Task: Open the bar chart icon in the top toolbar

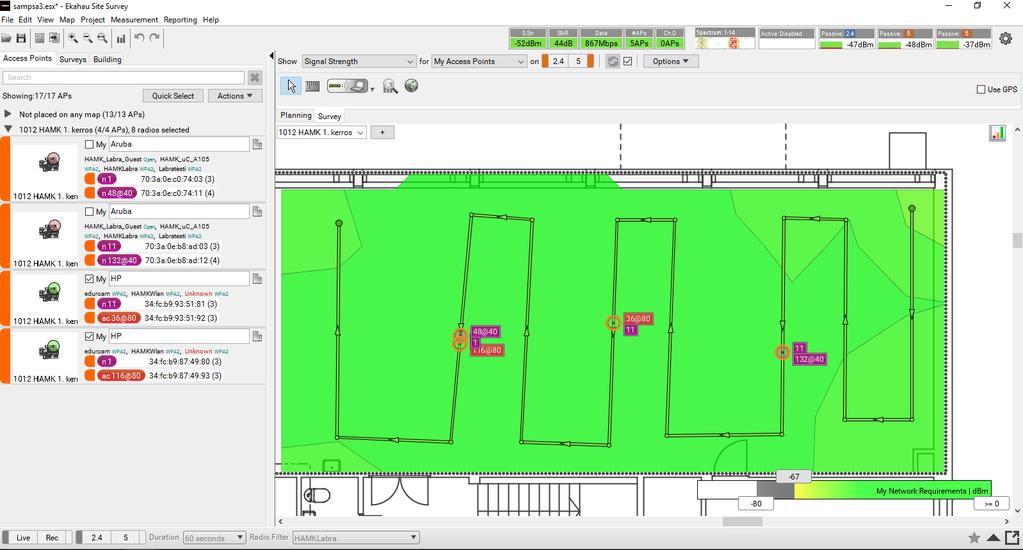Action: [x=121, y=38]
